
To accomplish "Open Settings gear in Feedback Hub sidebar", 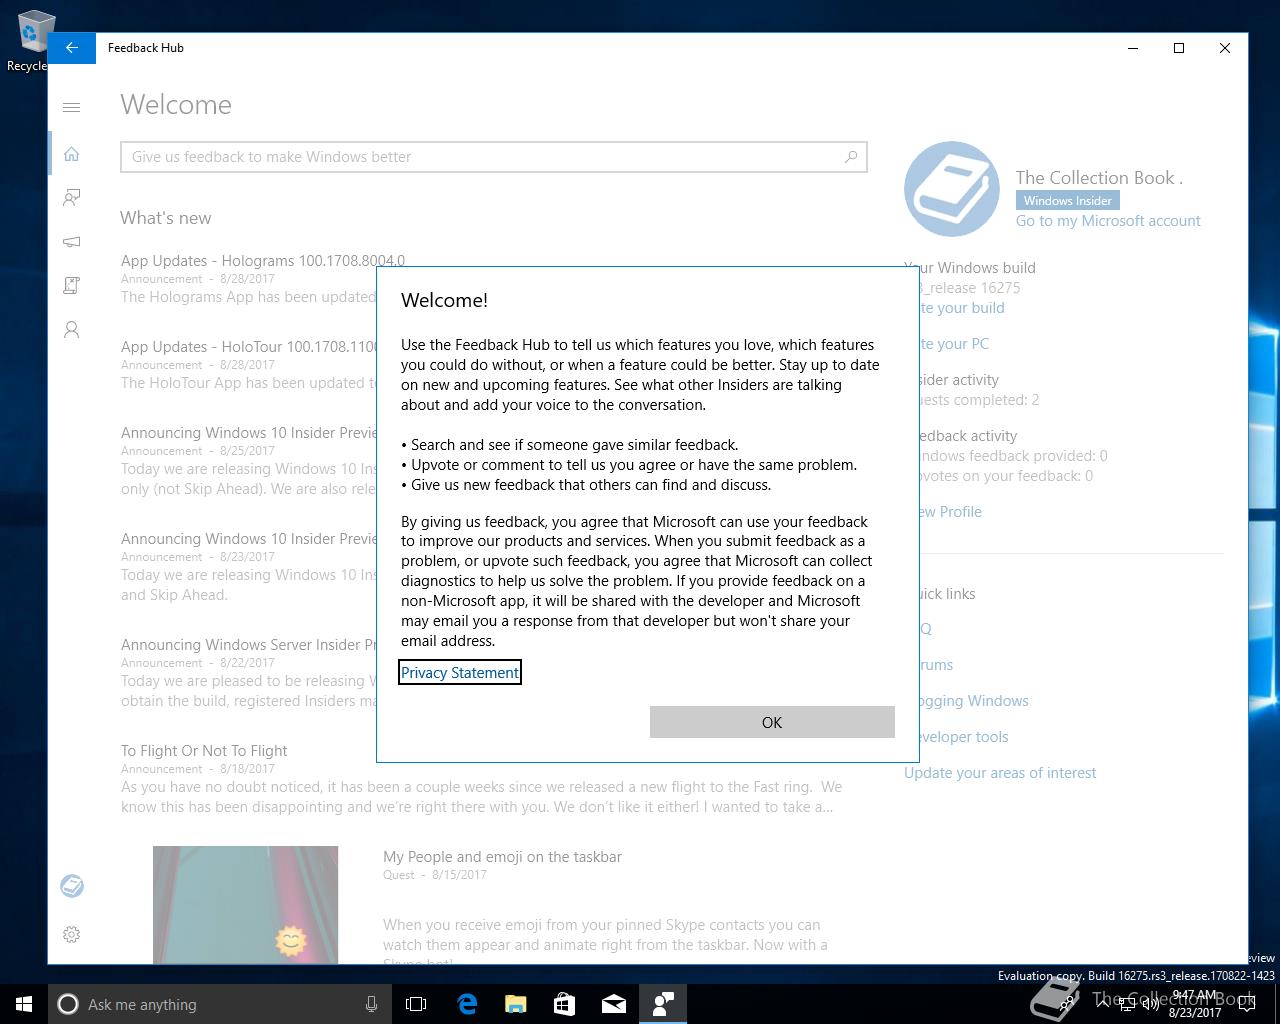I will coord(72,934).
